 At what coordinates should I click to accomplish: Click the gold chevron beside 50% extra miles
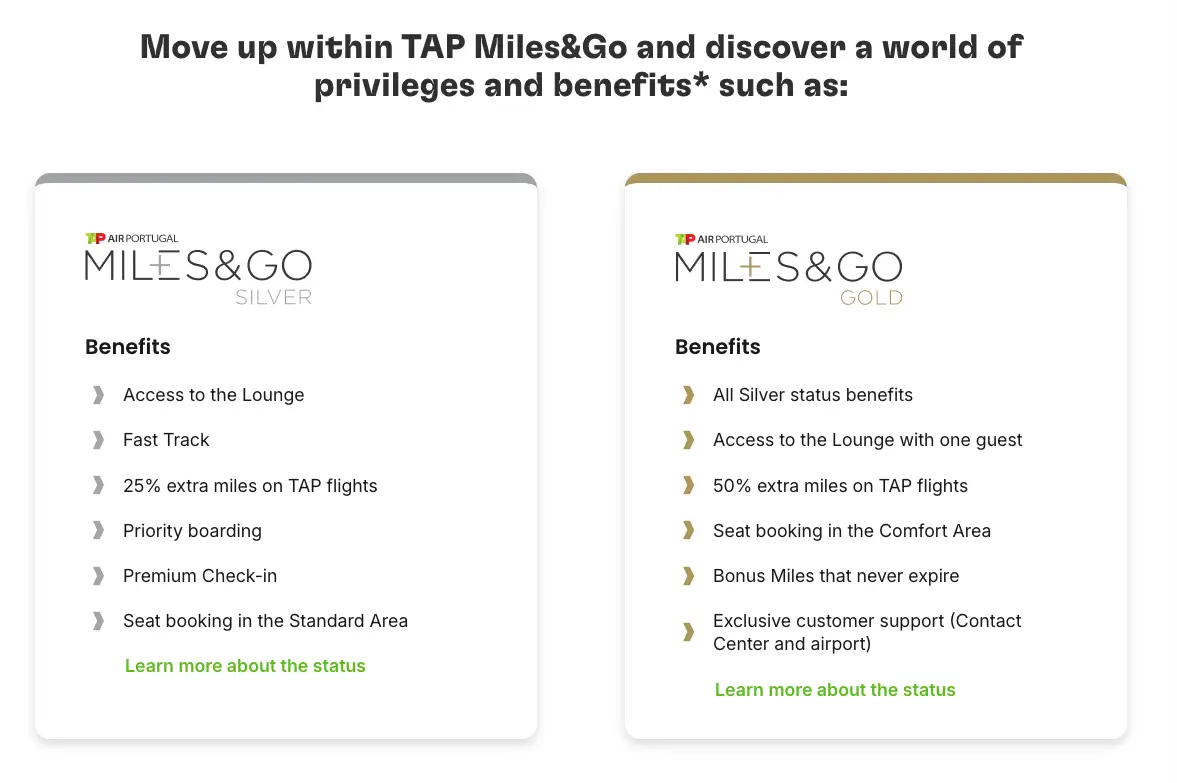(688, 486)
